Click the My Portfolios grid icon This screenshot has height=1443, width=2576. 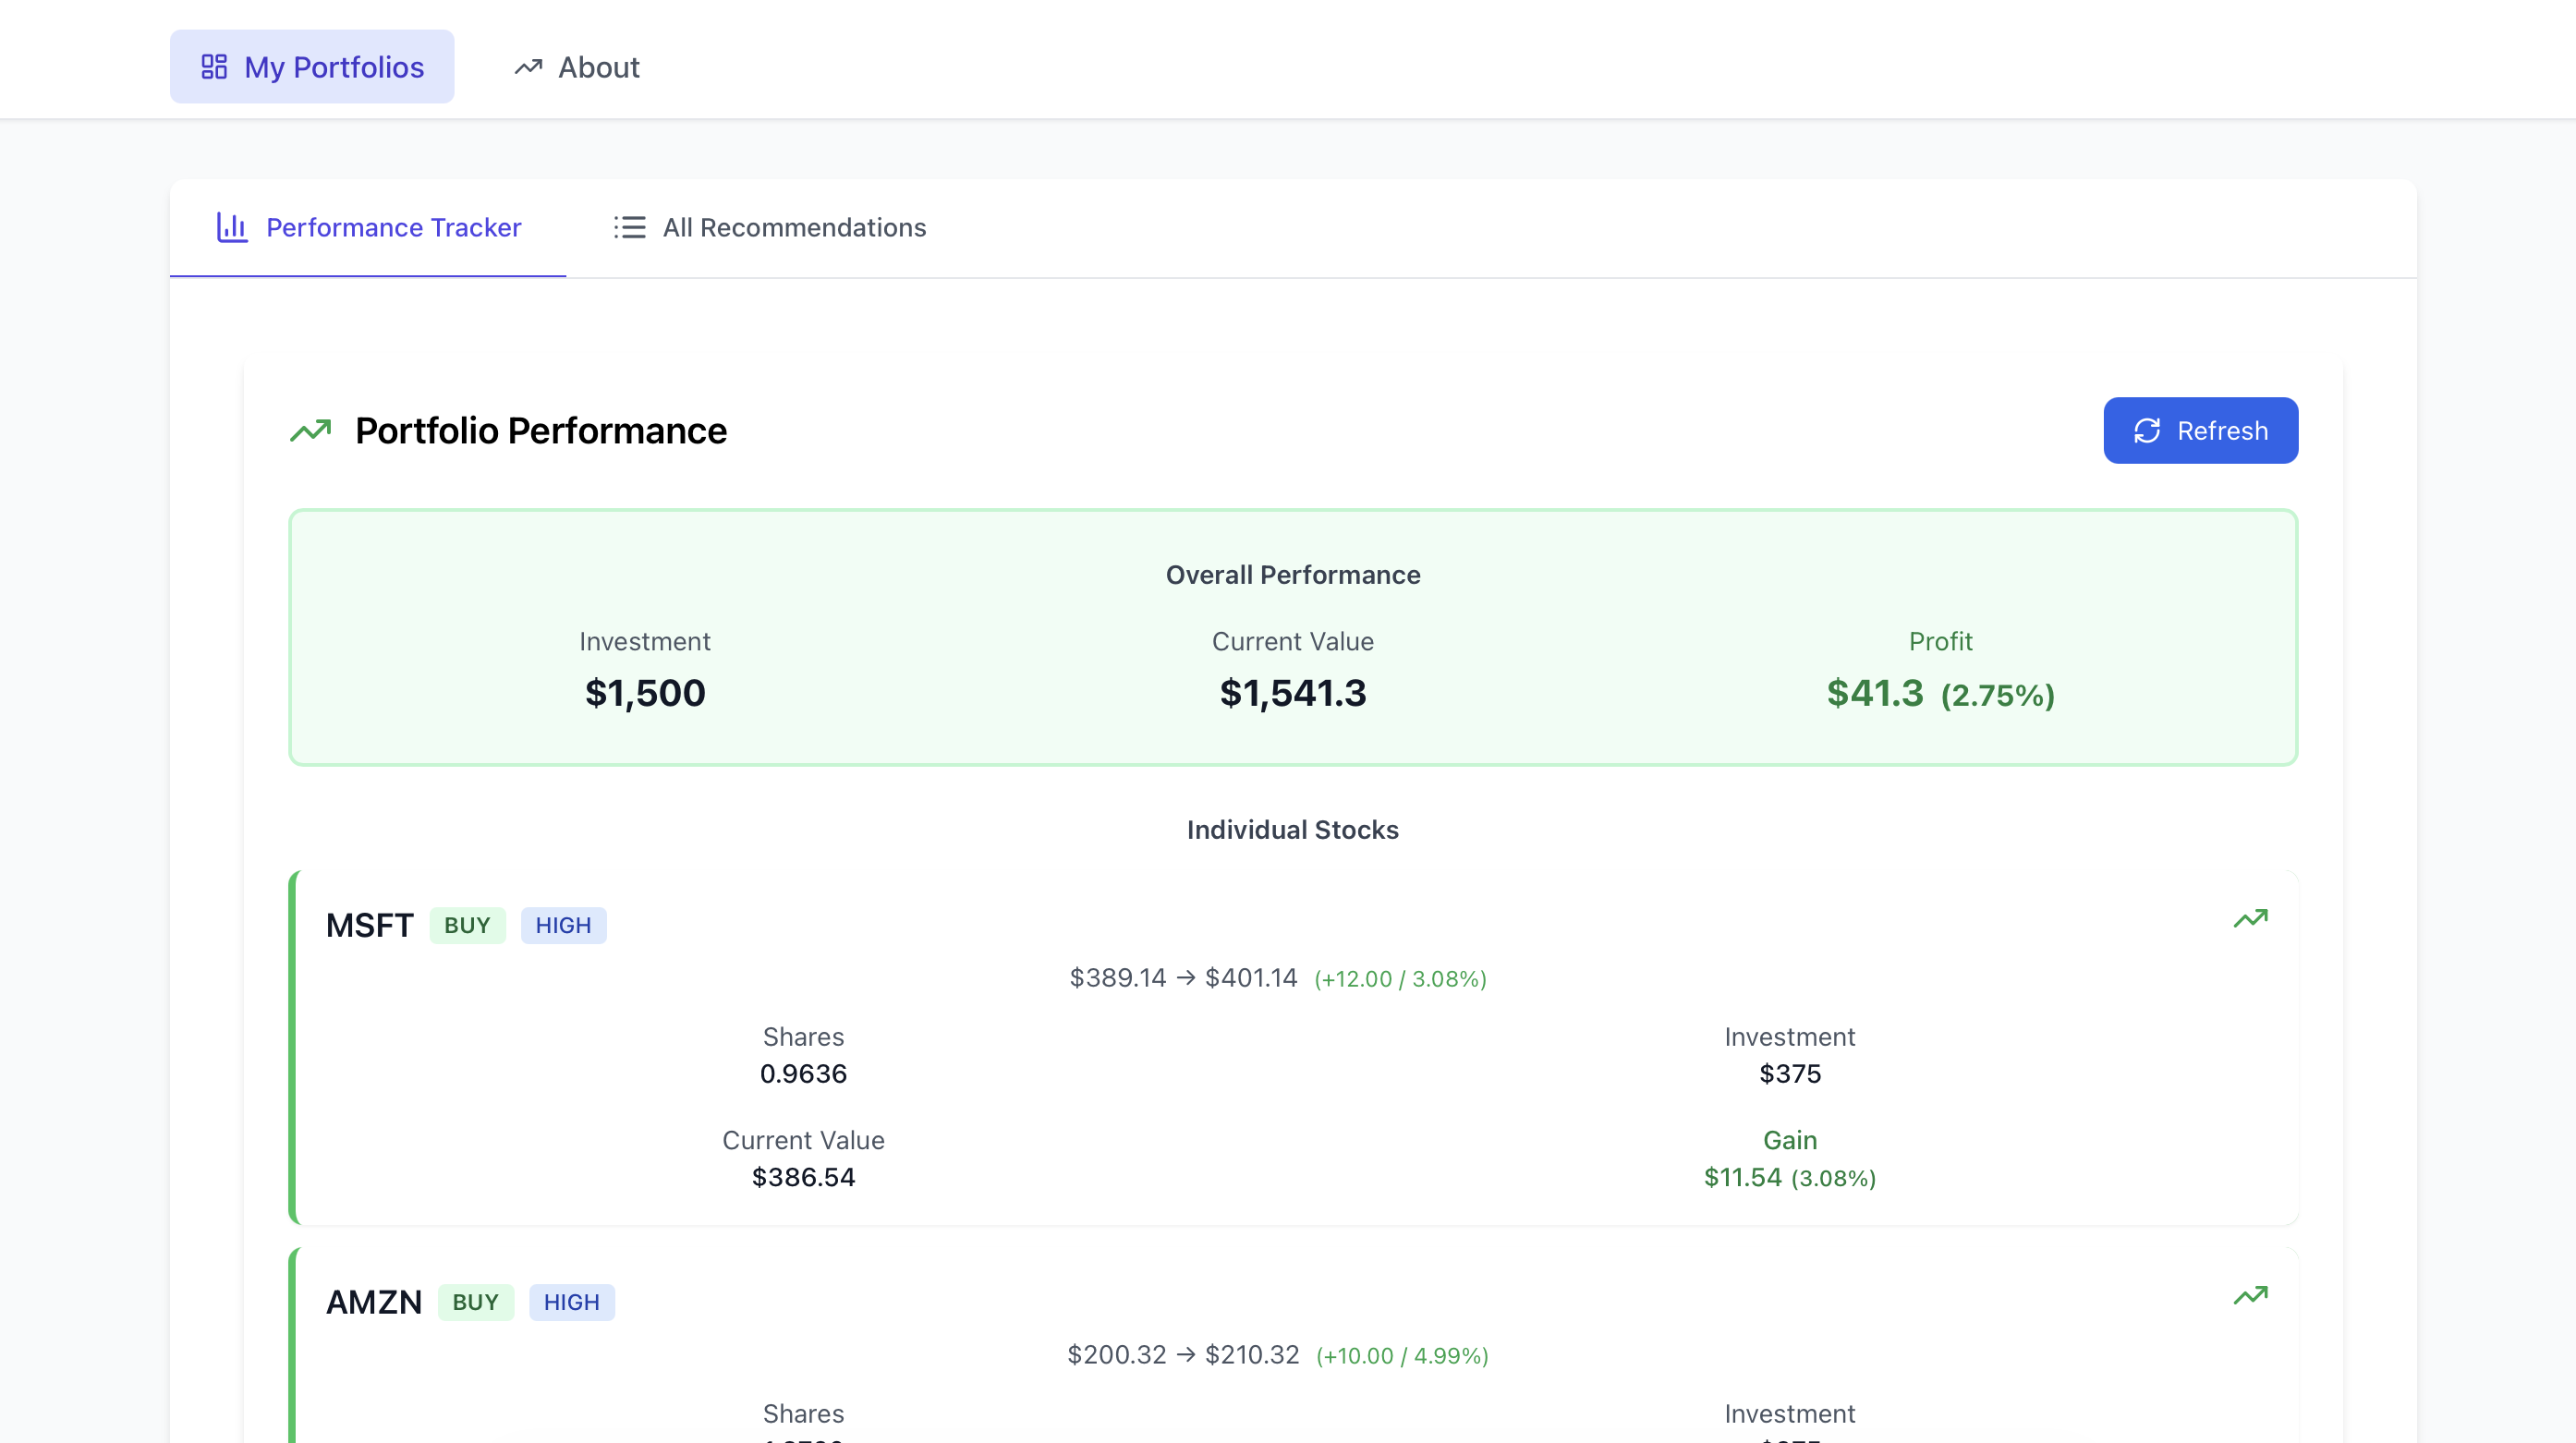(214, 67)
